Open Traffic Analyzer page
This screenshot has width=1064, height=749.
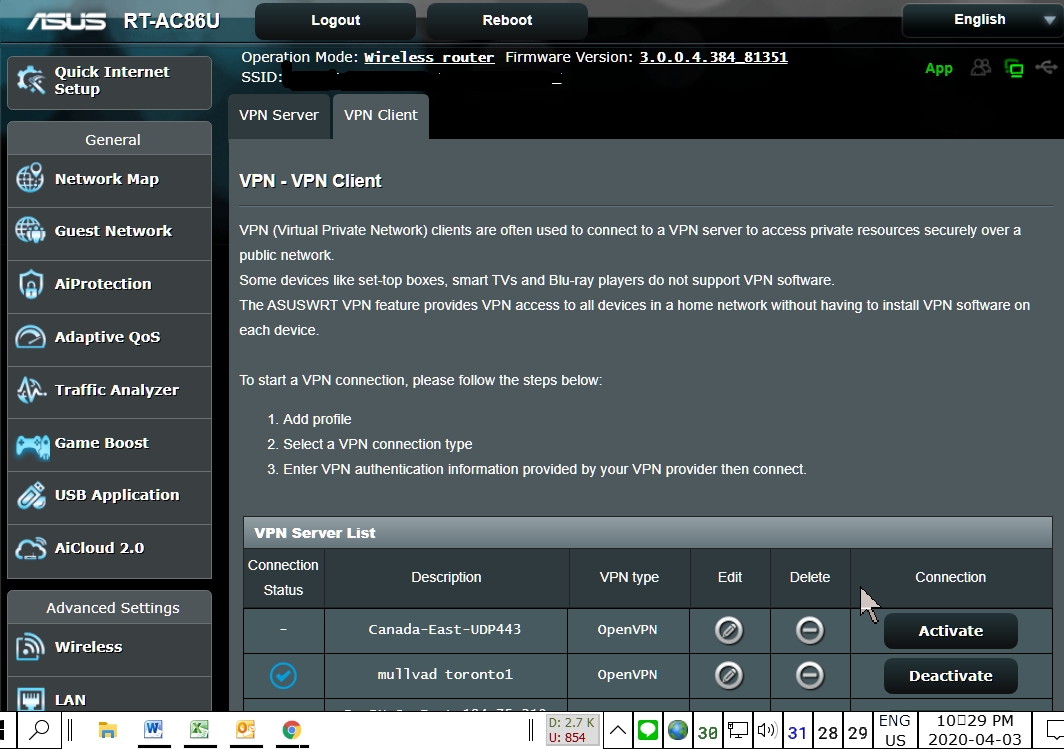109,391
